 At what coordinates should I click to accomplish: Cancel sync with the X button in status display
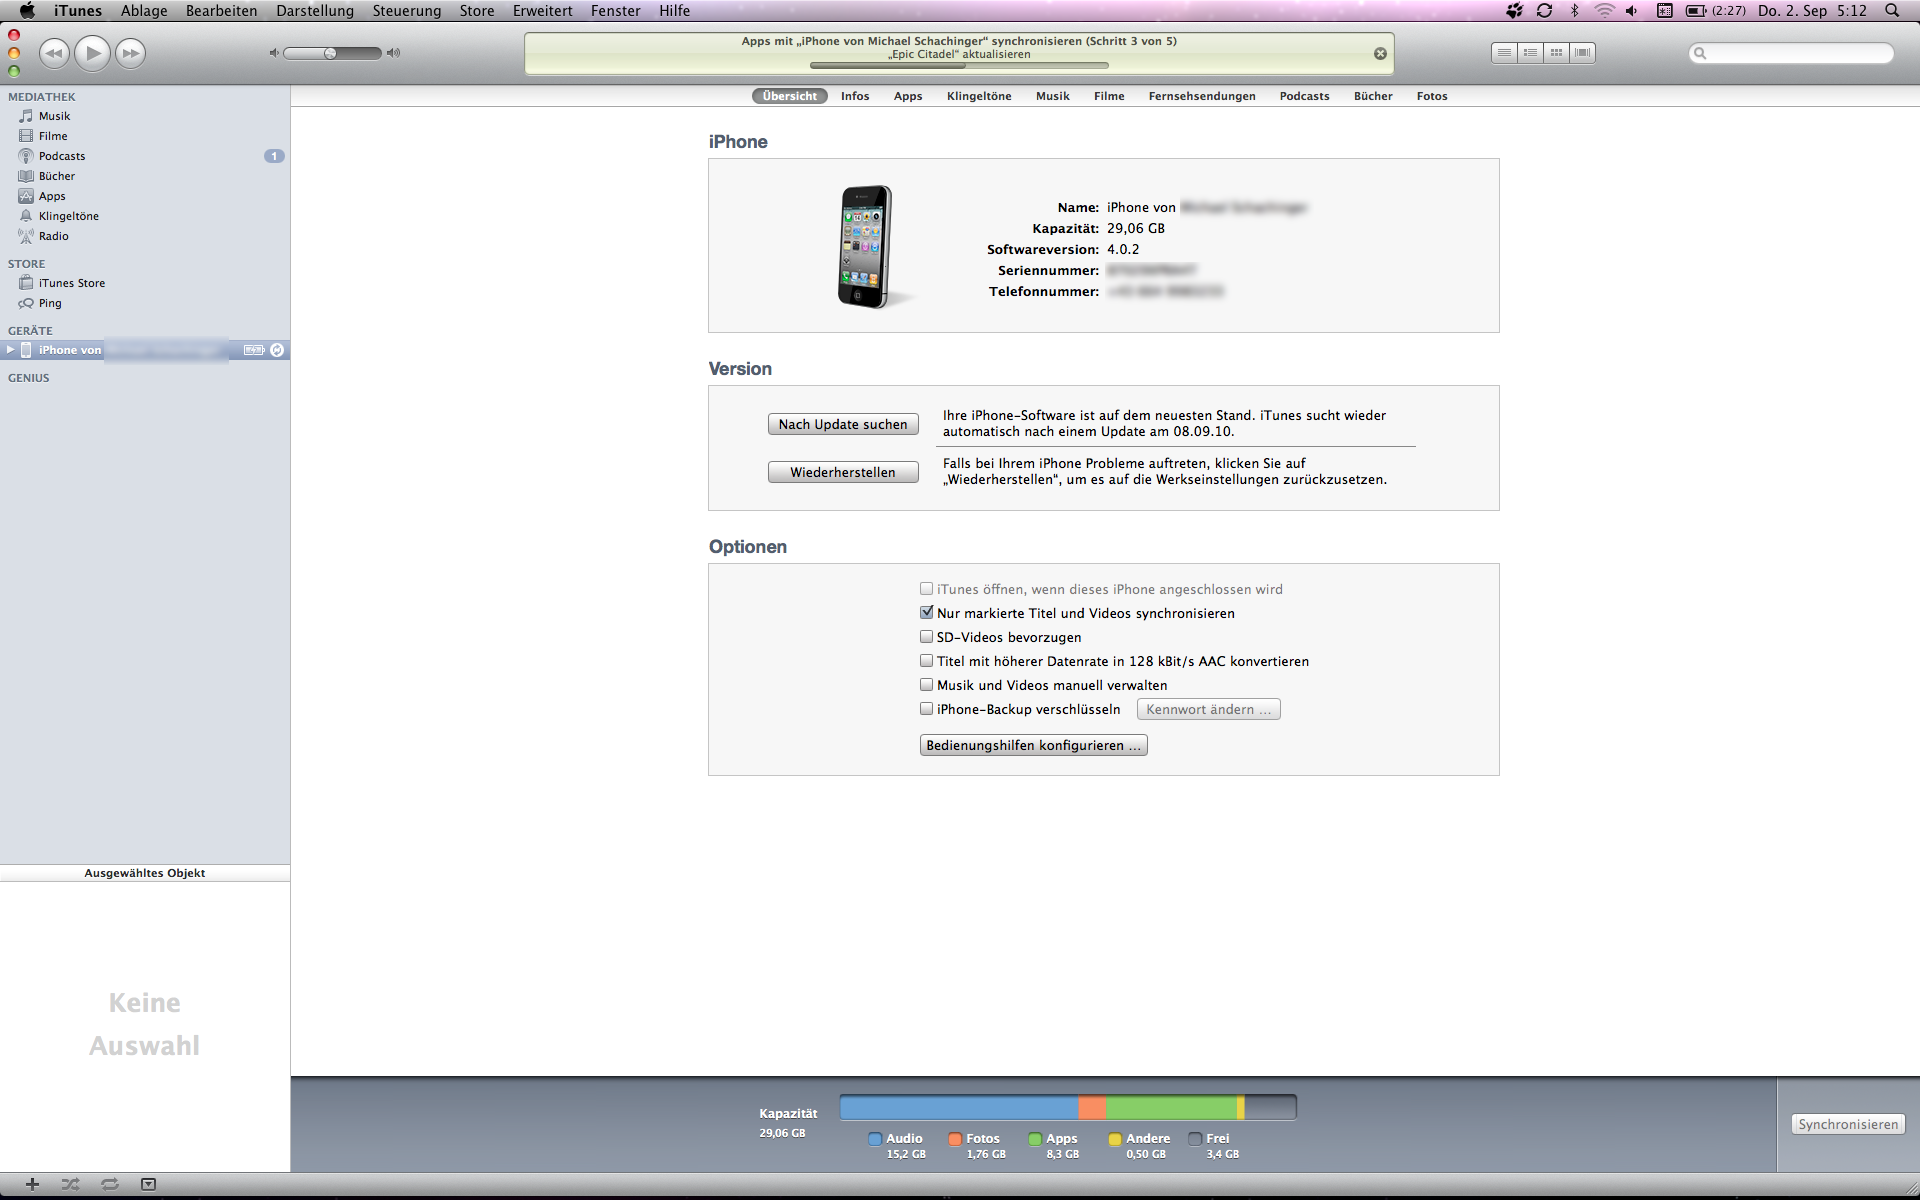(x=1380, y=54)
